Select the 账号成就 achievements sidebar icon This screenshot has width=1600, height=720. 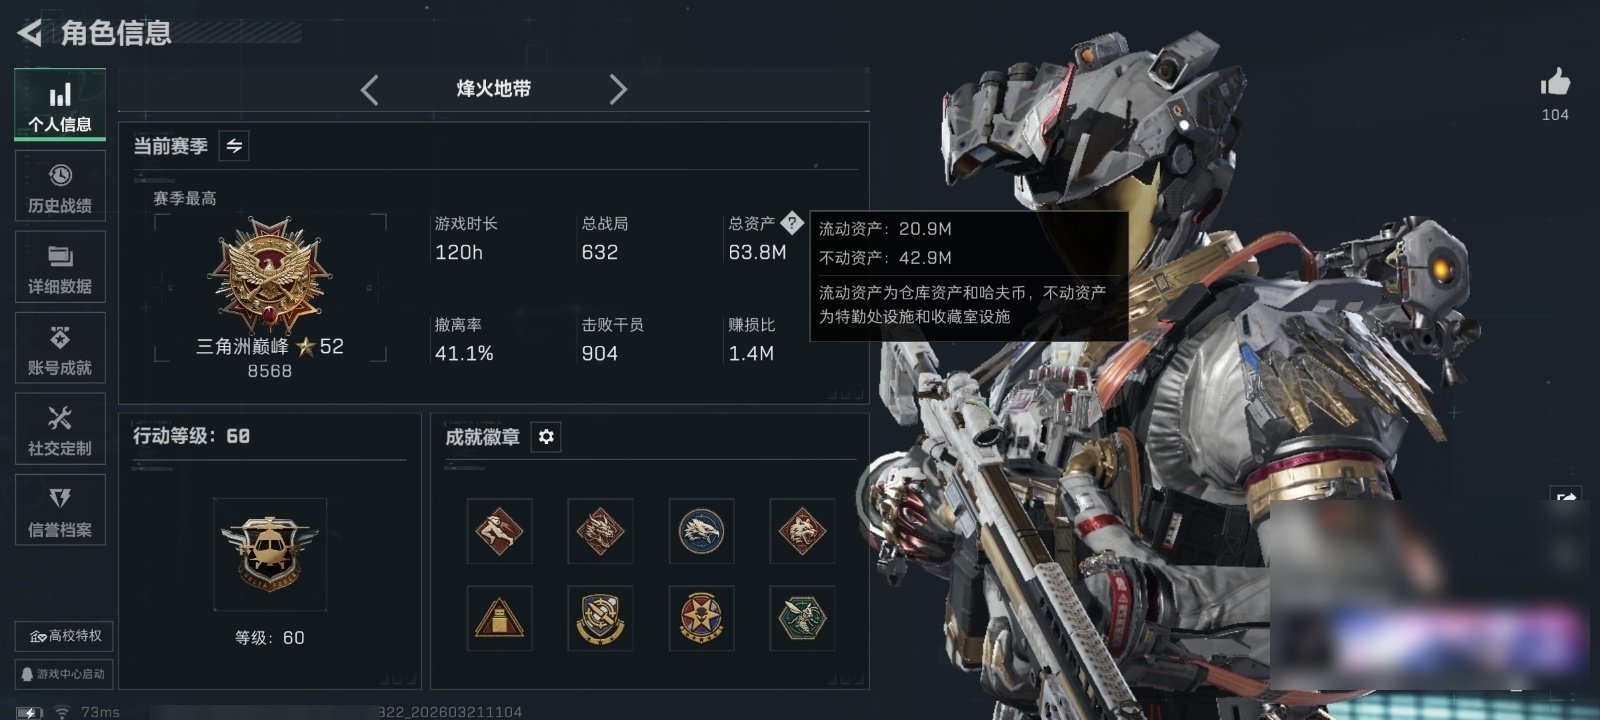tap(60, 348)
